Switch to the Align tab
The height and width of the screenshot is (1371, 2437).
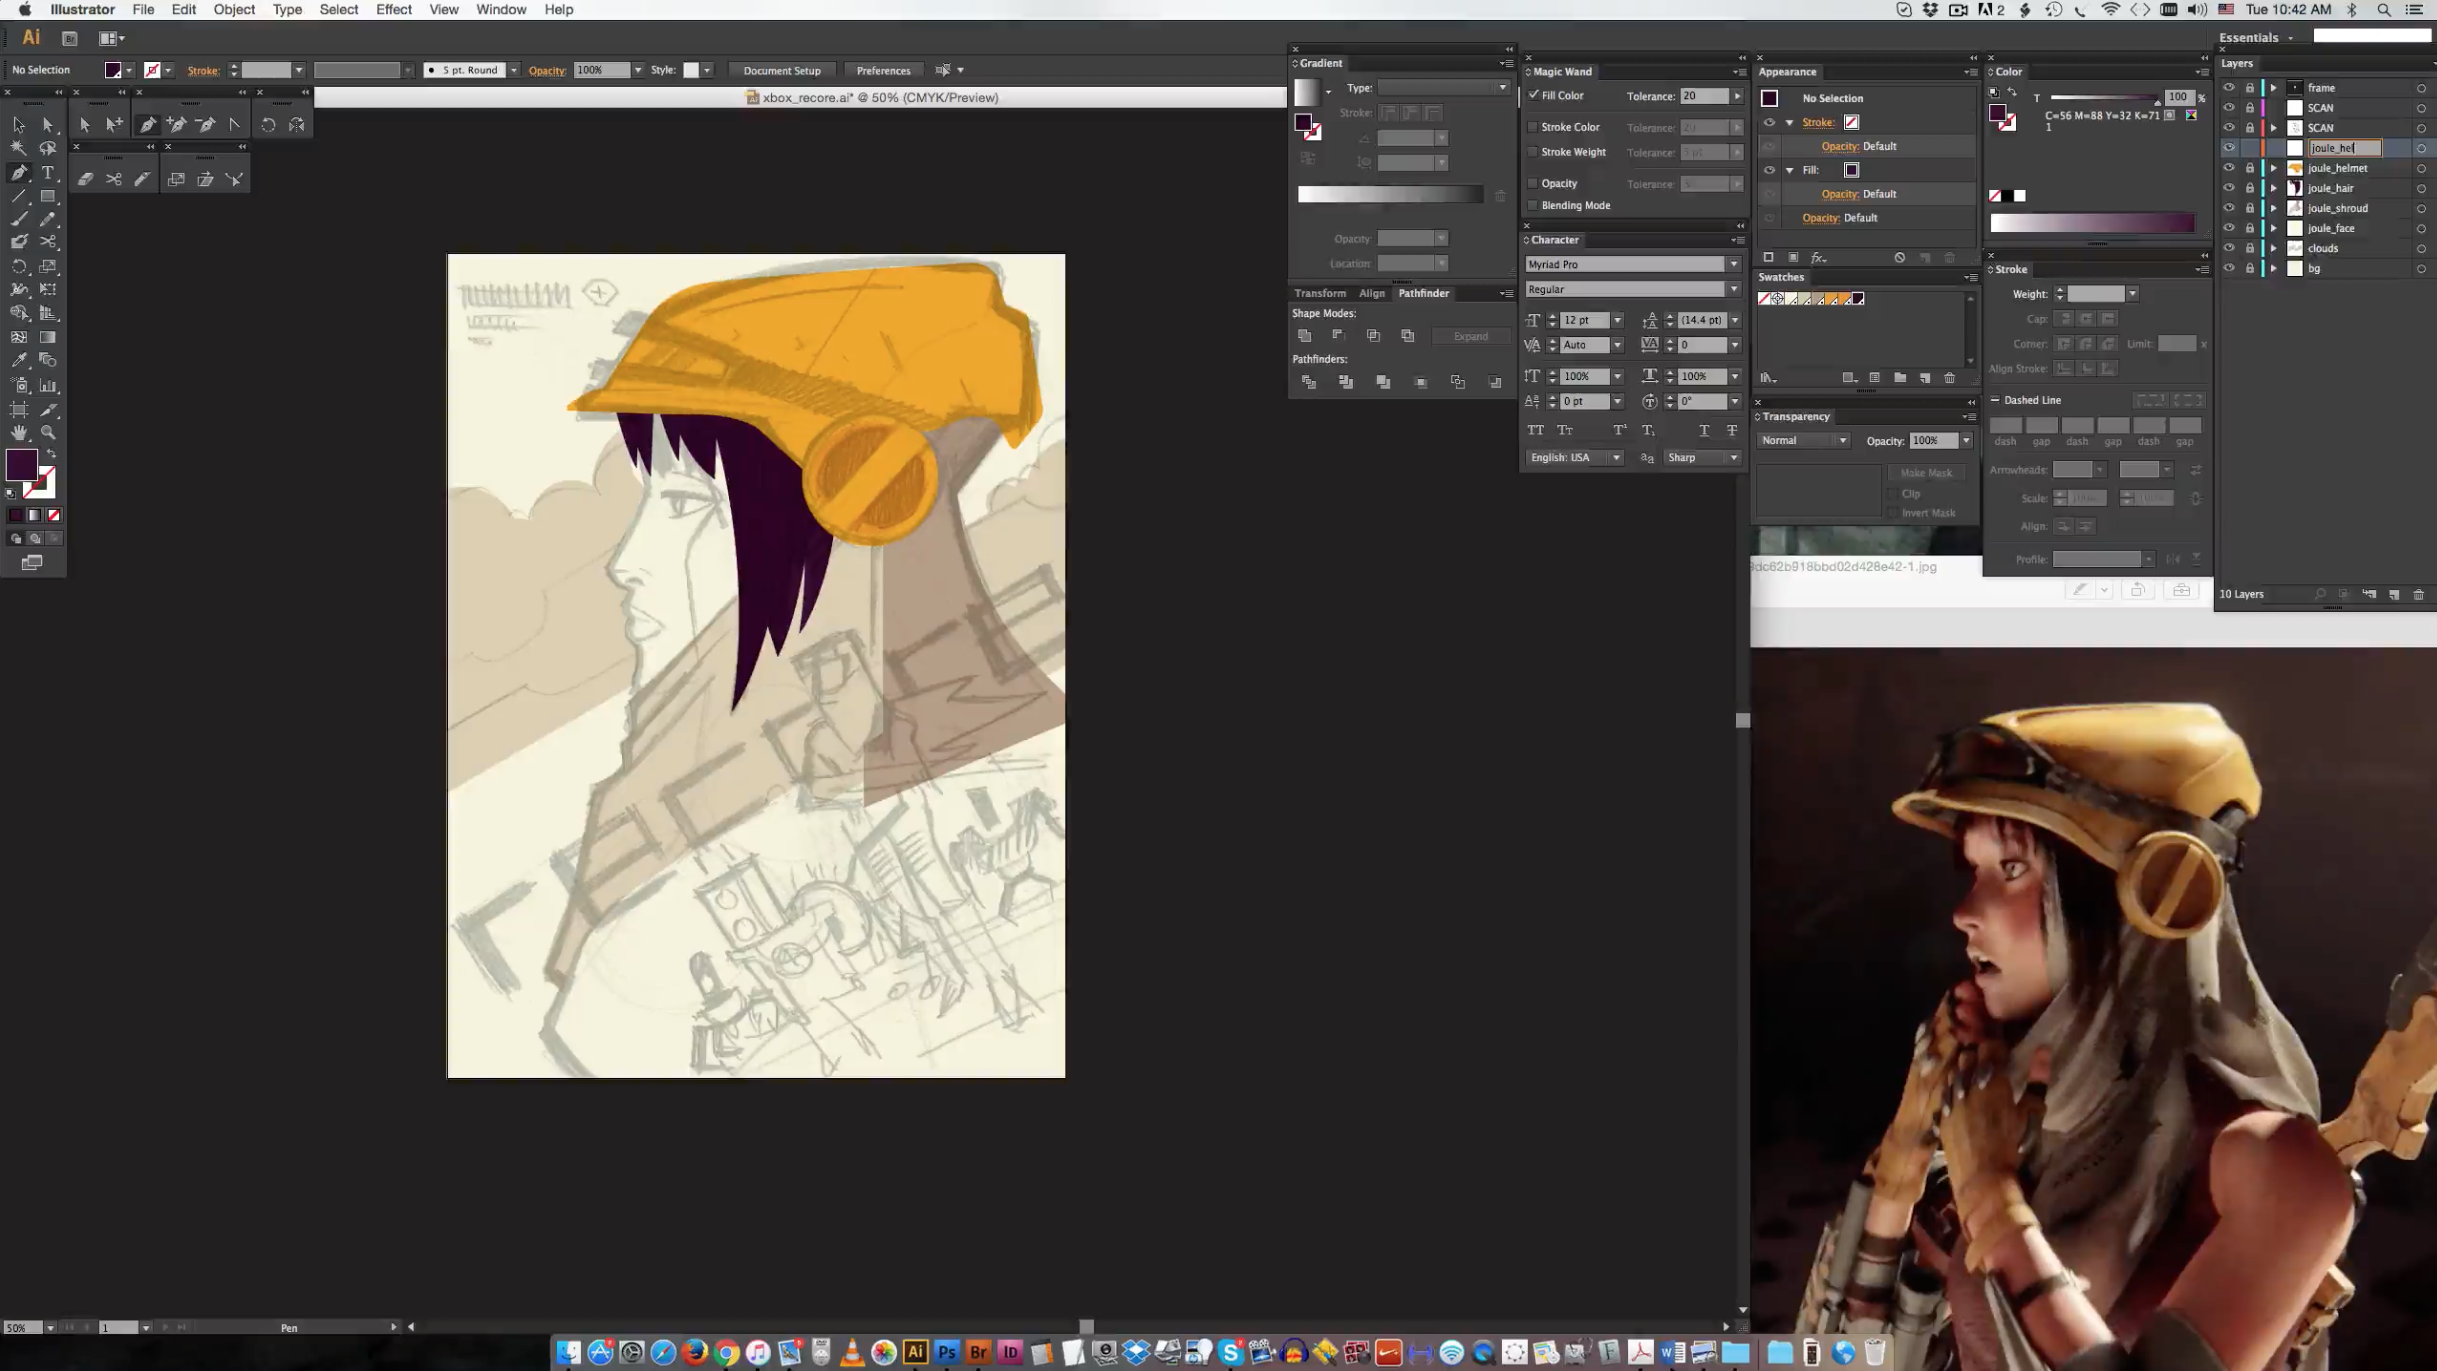1371,293
